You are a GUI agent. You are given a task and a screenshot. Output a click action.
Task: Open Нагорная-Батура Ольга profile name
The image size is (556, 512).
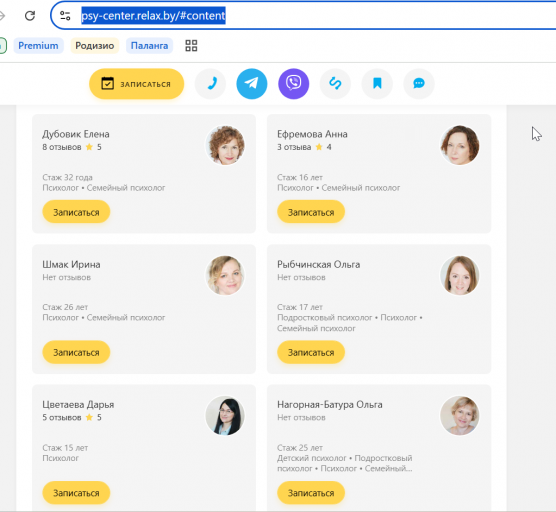click(x=330, y=405)
